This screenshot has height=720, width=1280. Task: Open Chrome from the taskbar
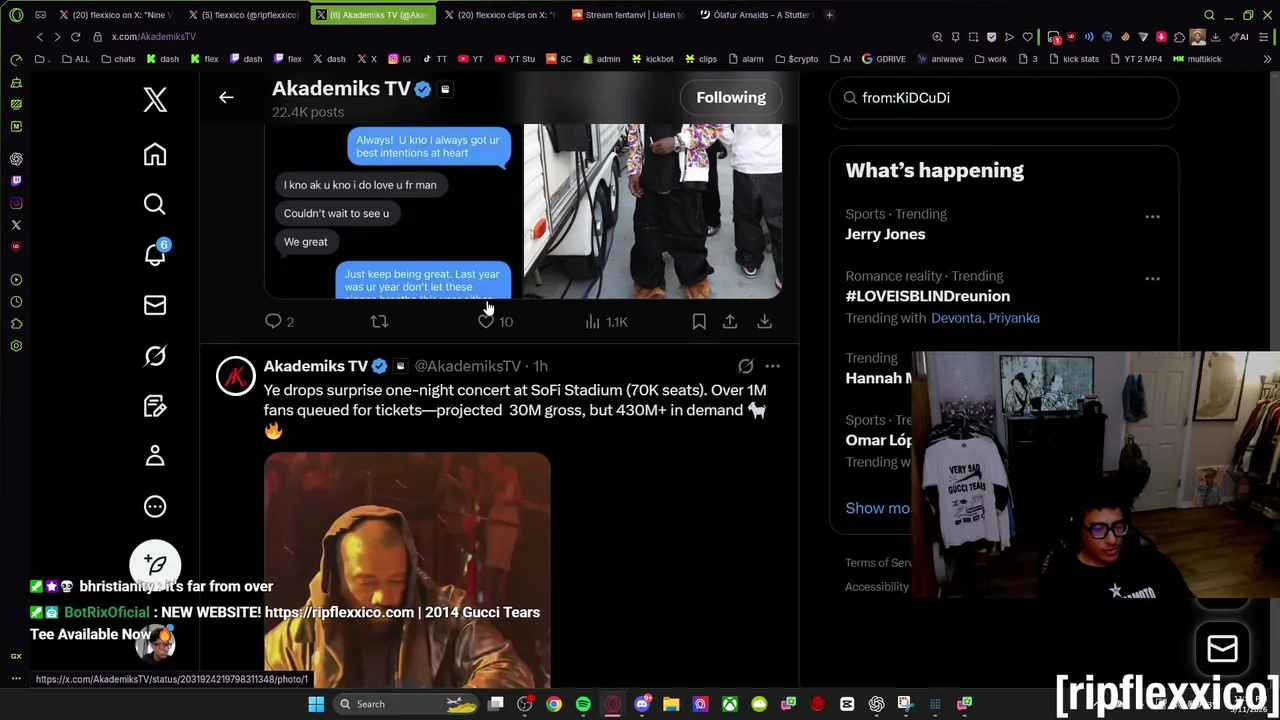(553, 704)
